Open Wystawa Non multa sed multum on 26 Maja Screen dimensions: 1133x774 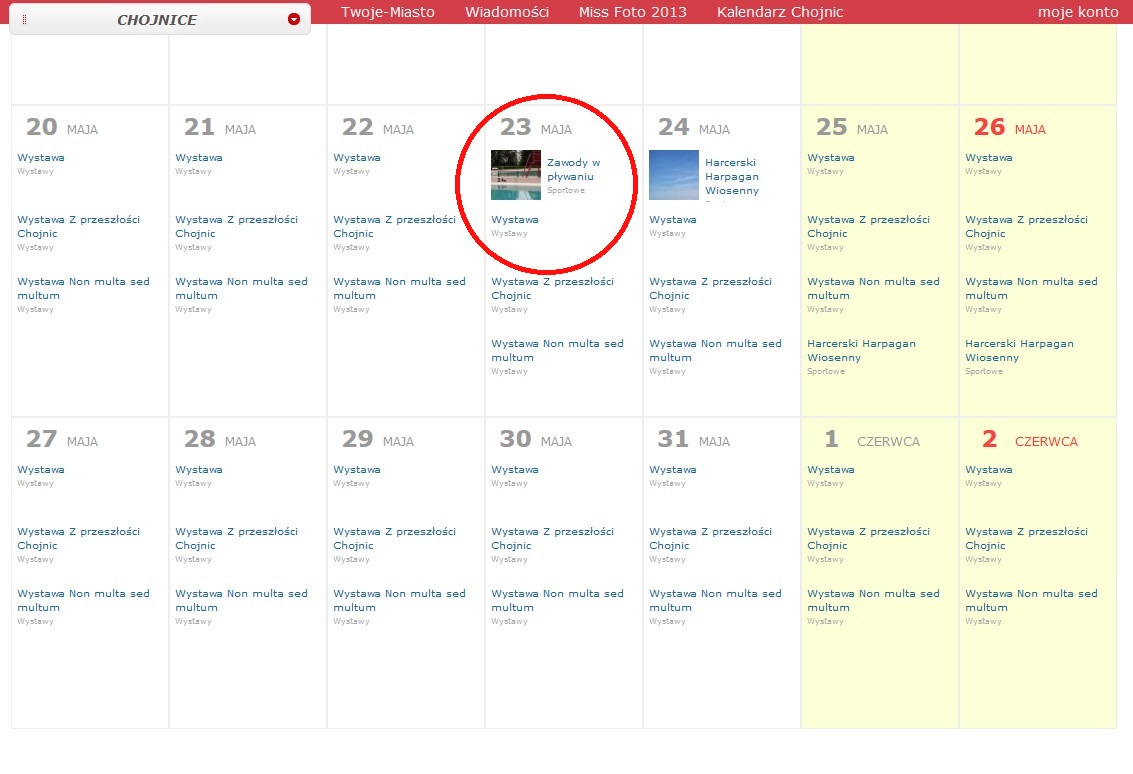tap(1031, 288)
